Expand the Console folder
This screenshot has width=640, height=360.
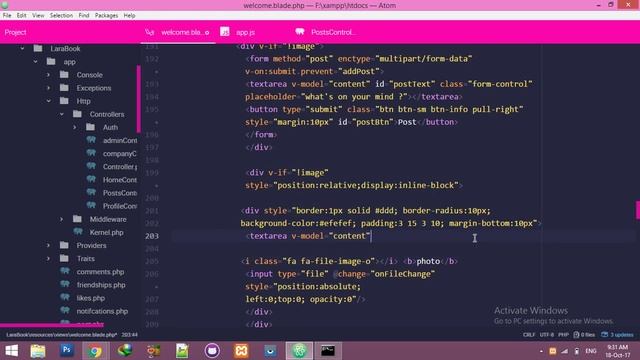click(x=49, y=75)
